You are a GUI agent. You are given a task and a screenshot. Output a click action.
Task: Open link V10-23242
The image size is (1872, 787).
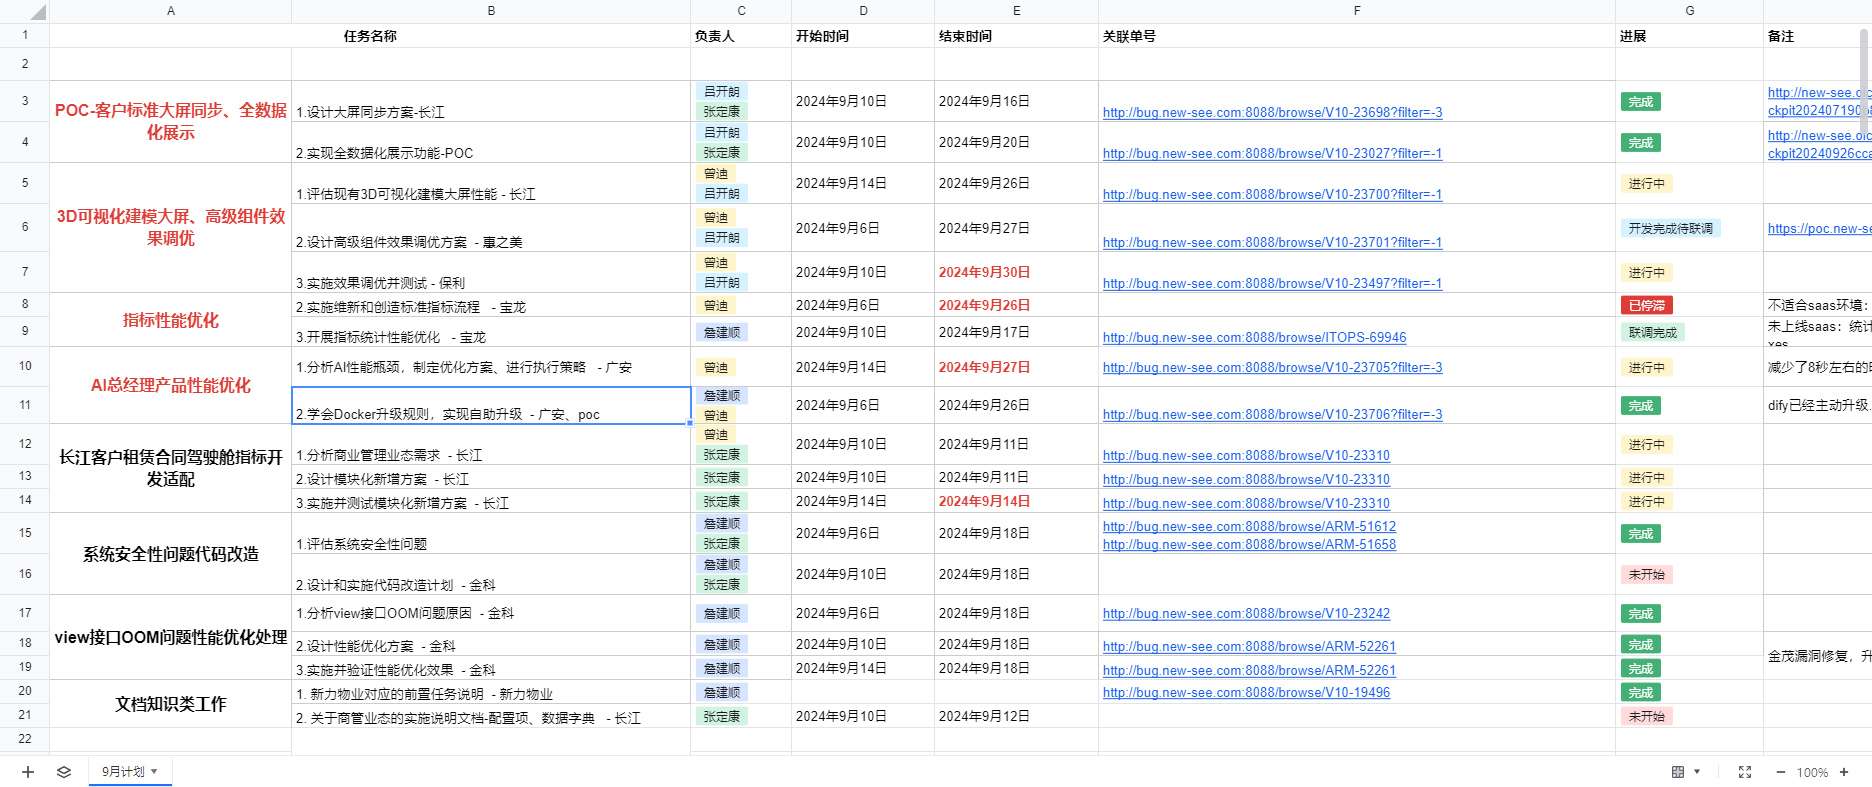pyautogui.click(x=1246, y=614)
